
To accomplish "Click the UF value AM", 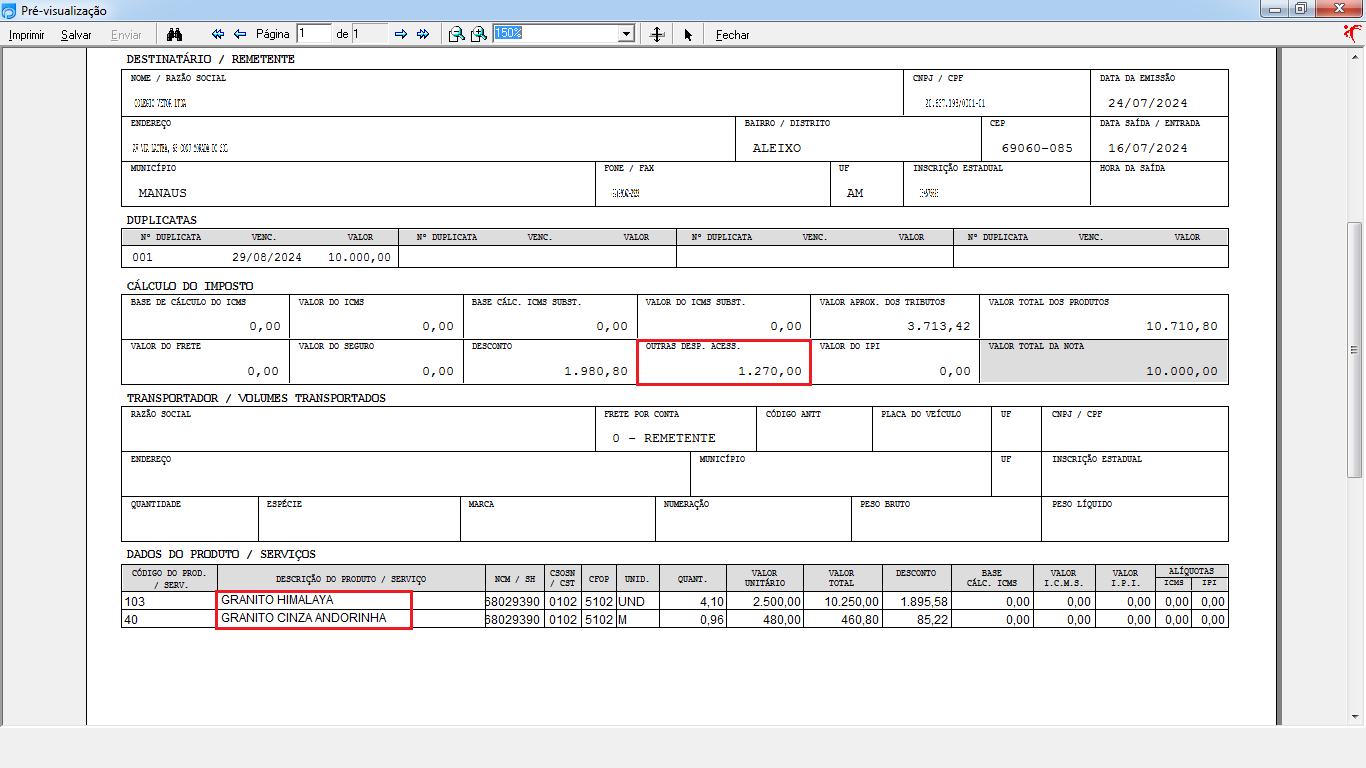I will [x=855, y=193].
